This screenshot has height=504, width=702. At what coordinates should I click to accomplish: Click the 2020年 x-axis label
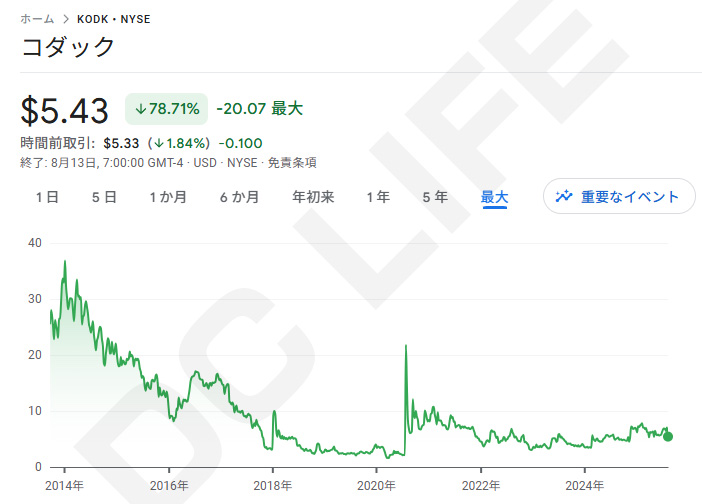tap(376, 485)
